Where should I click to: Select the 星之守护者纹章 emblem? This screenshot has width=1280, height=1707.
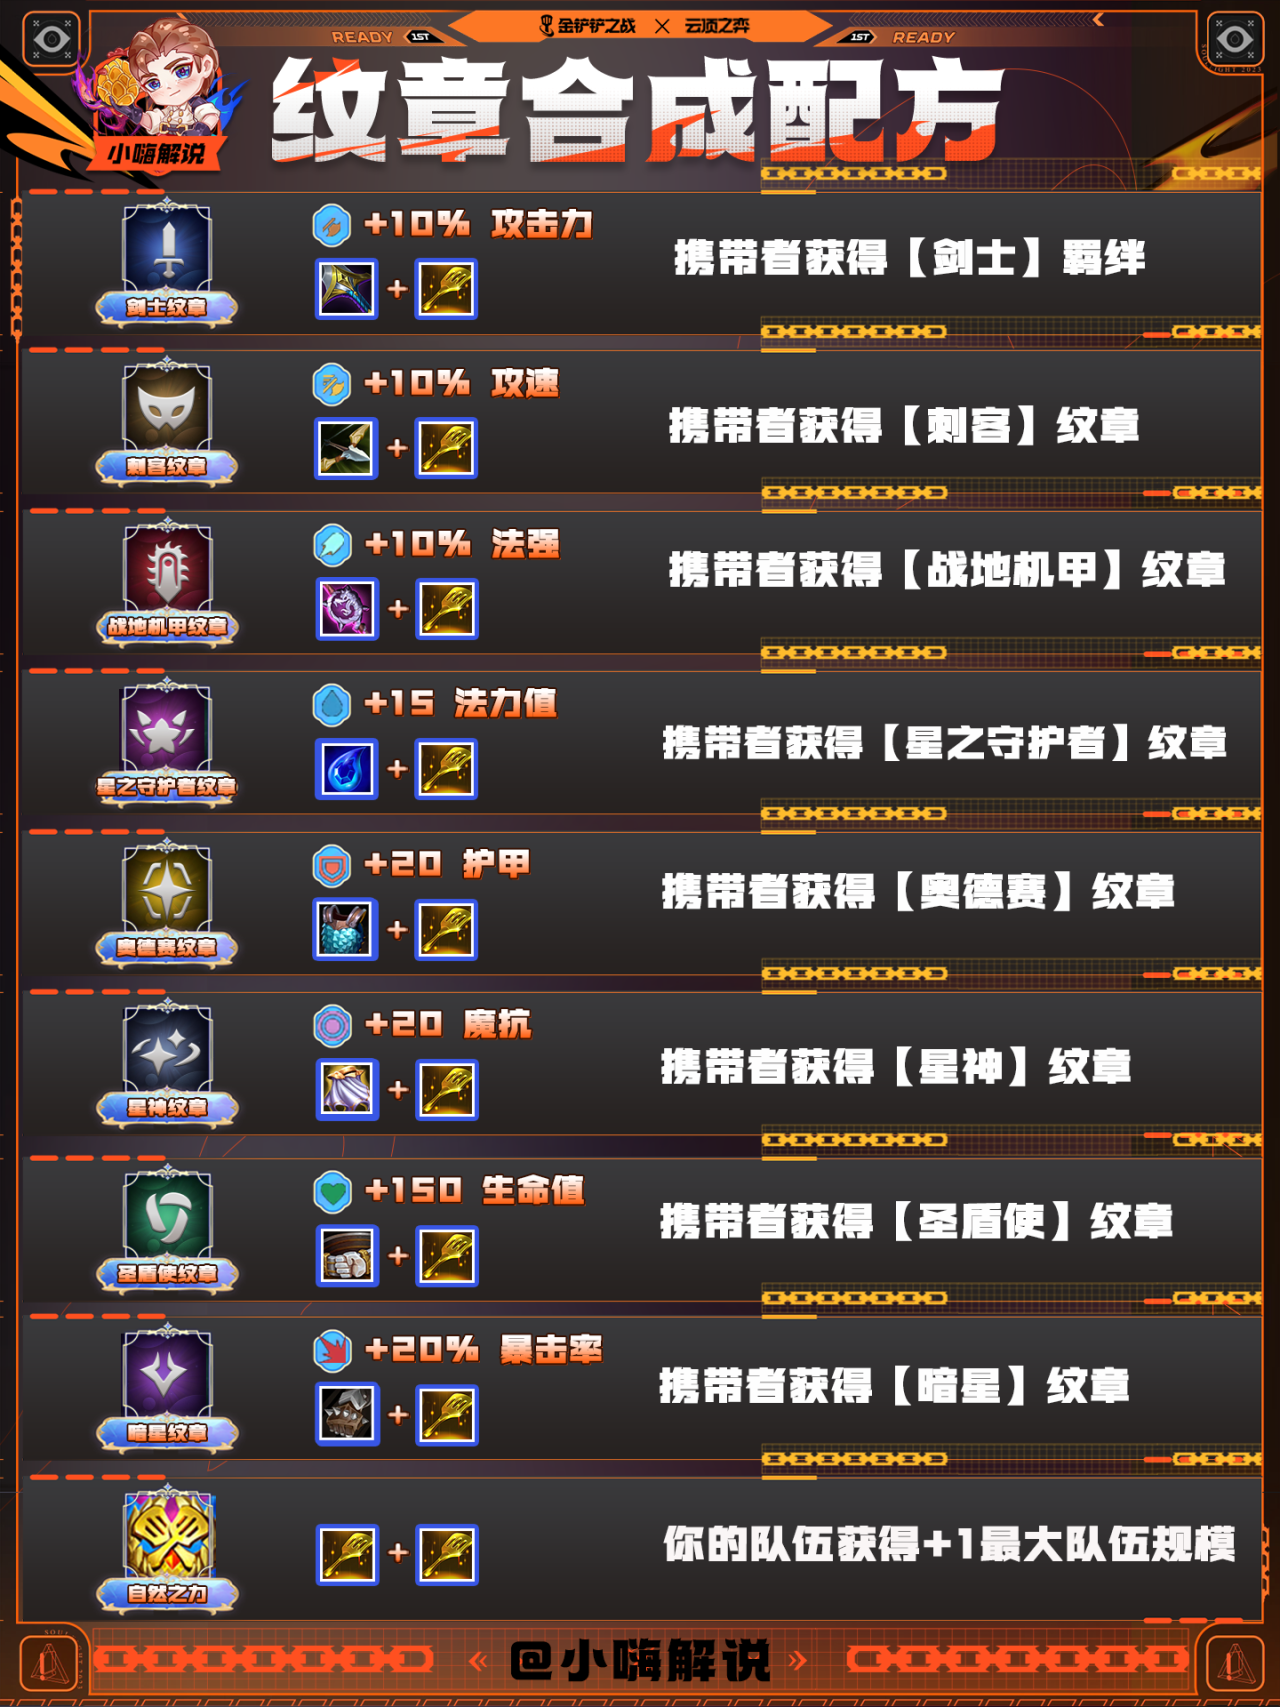(x=167, y=742)
